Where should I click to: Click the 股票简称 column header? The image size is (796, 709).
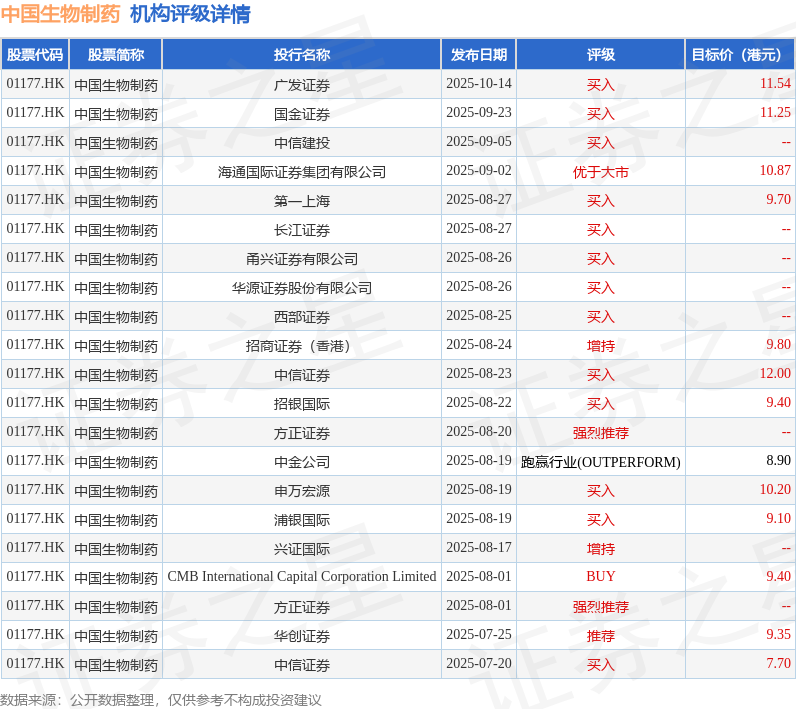(116, 54)
